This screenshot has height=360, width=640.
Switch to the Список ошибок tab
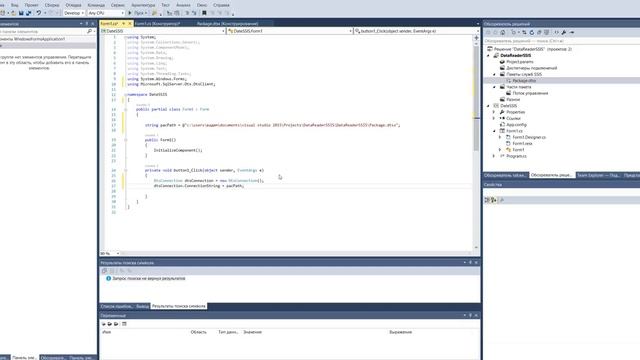click(117, 306)
